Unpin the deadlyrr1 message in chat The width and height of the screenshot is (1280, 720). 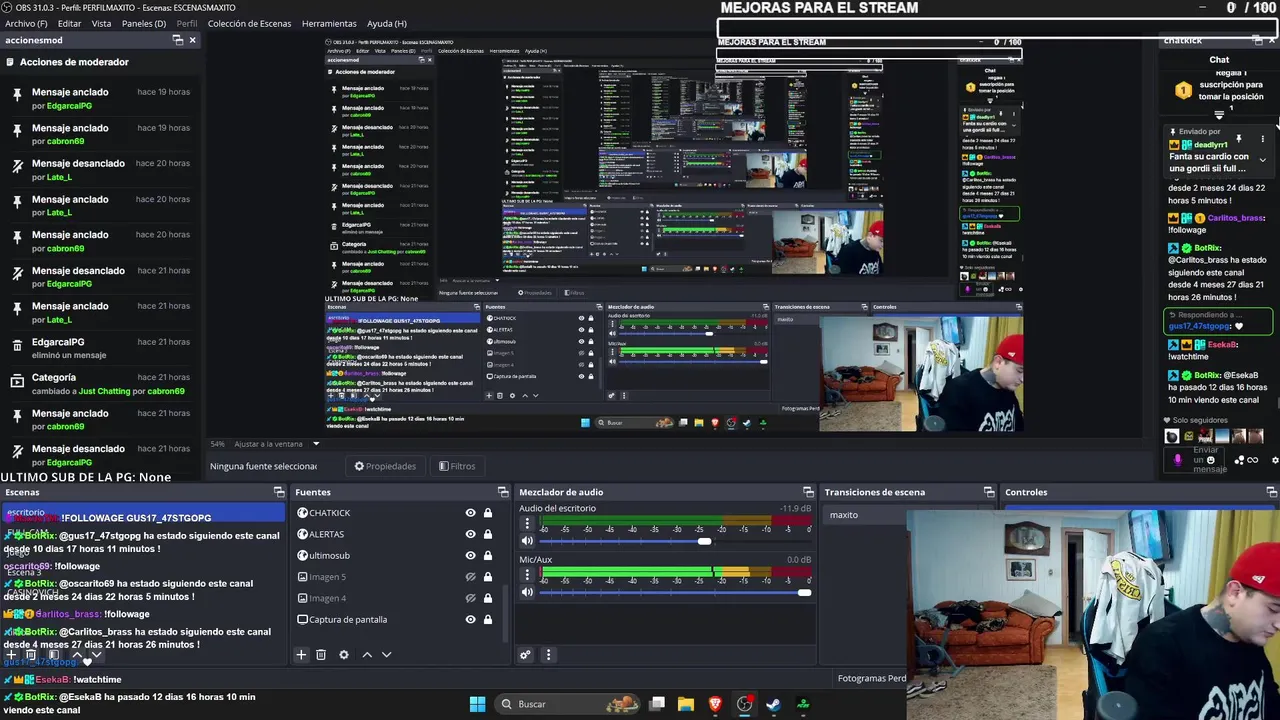point(1239,138)
